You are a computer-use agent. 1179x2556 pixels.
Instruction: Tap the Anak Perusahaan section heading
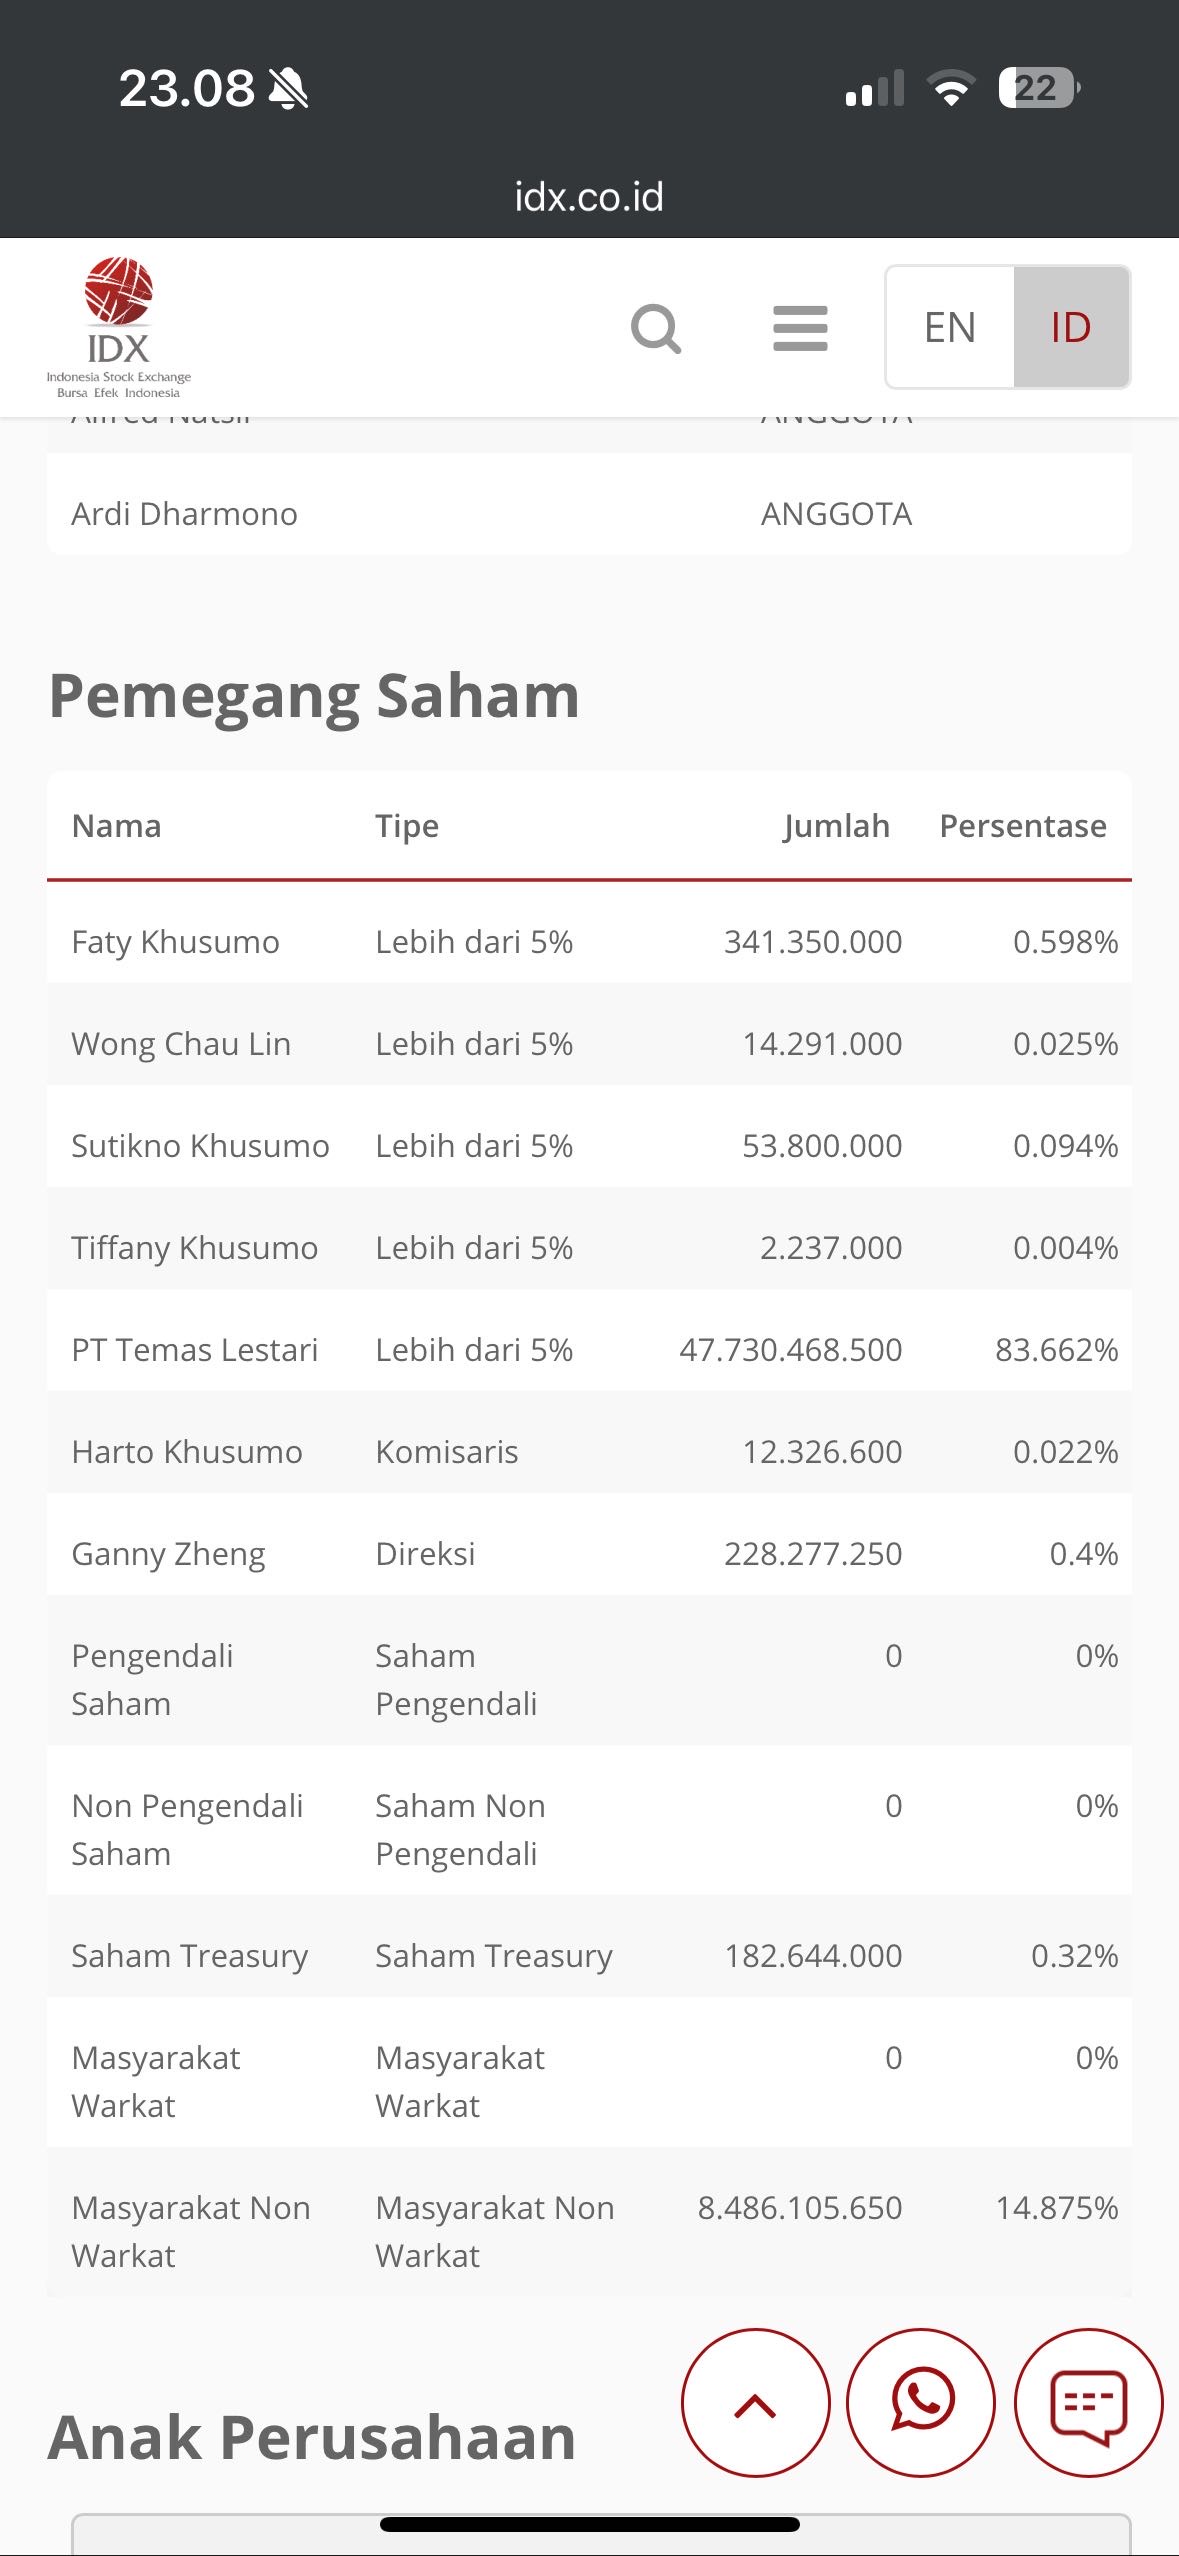(x=312, y=2438)
